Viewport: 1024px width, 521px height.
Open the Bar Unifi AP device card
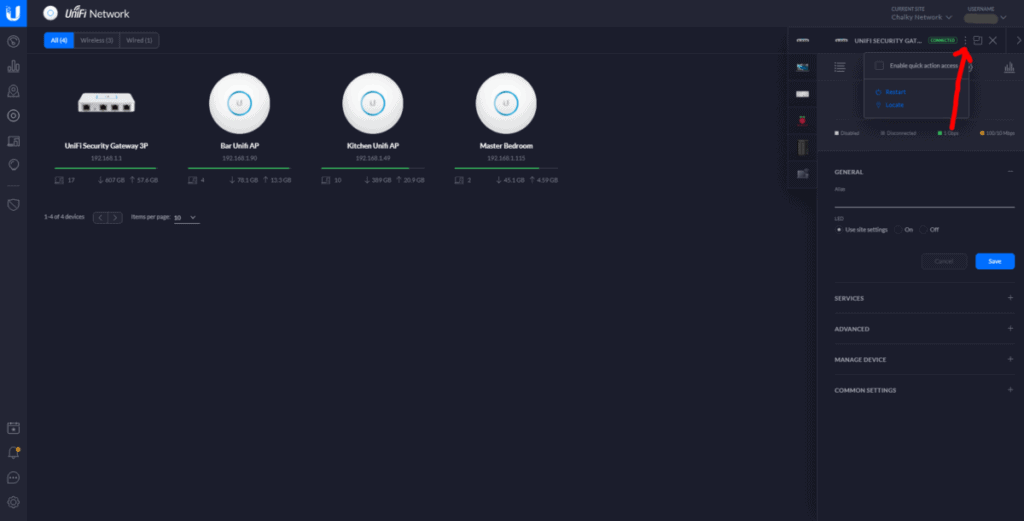(240, 129)
